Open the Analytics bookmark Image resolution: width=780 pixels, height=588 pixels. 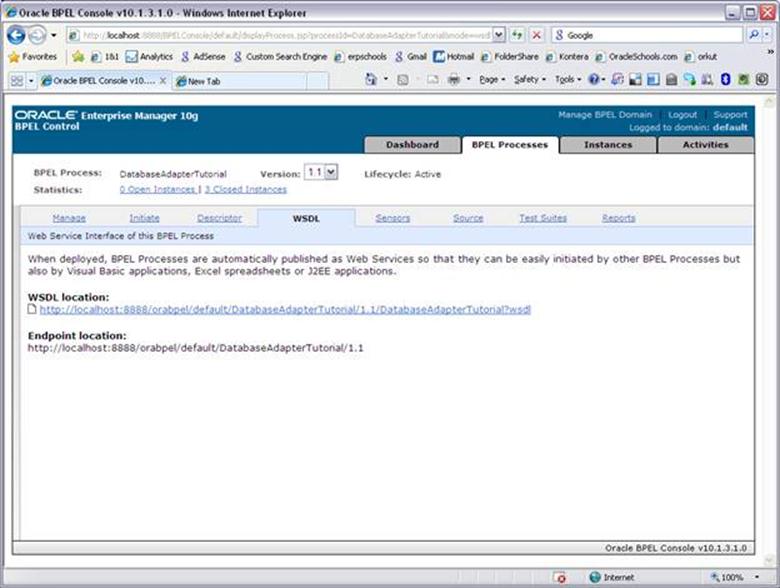pos(149,57)
